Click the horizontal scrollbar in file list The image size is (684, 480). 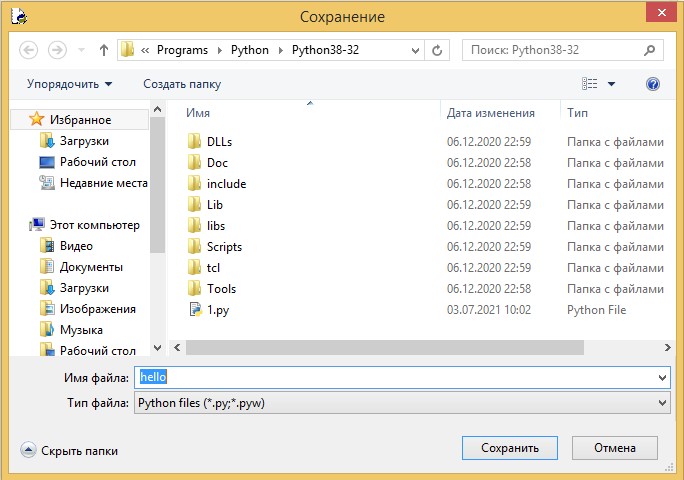[380, 347]
